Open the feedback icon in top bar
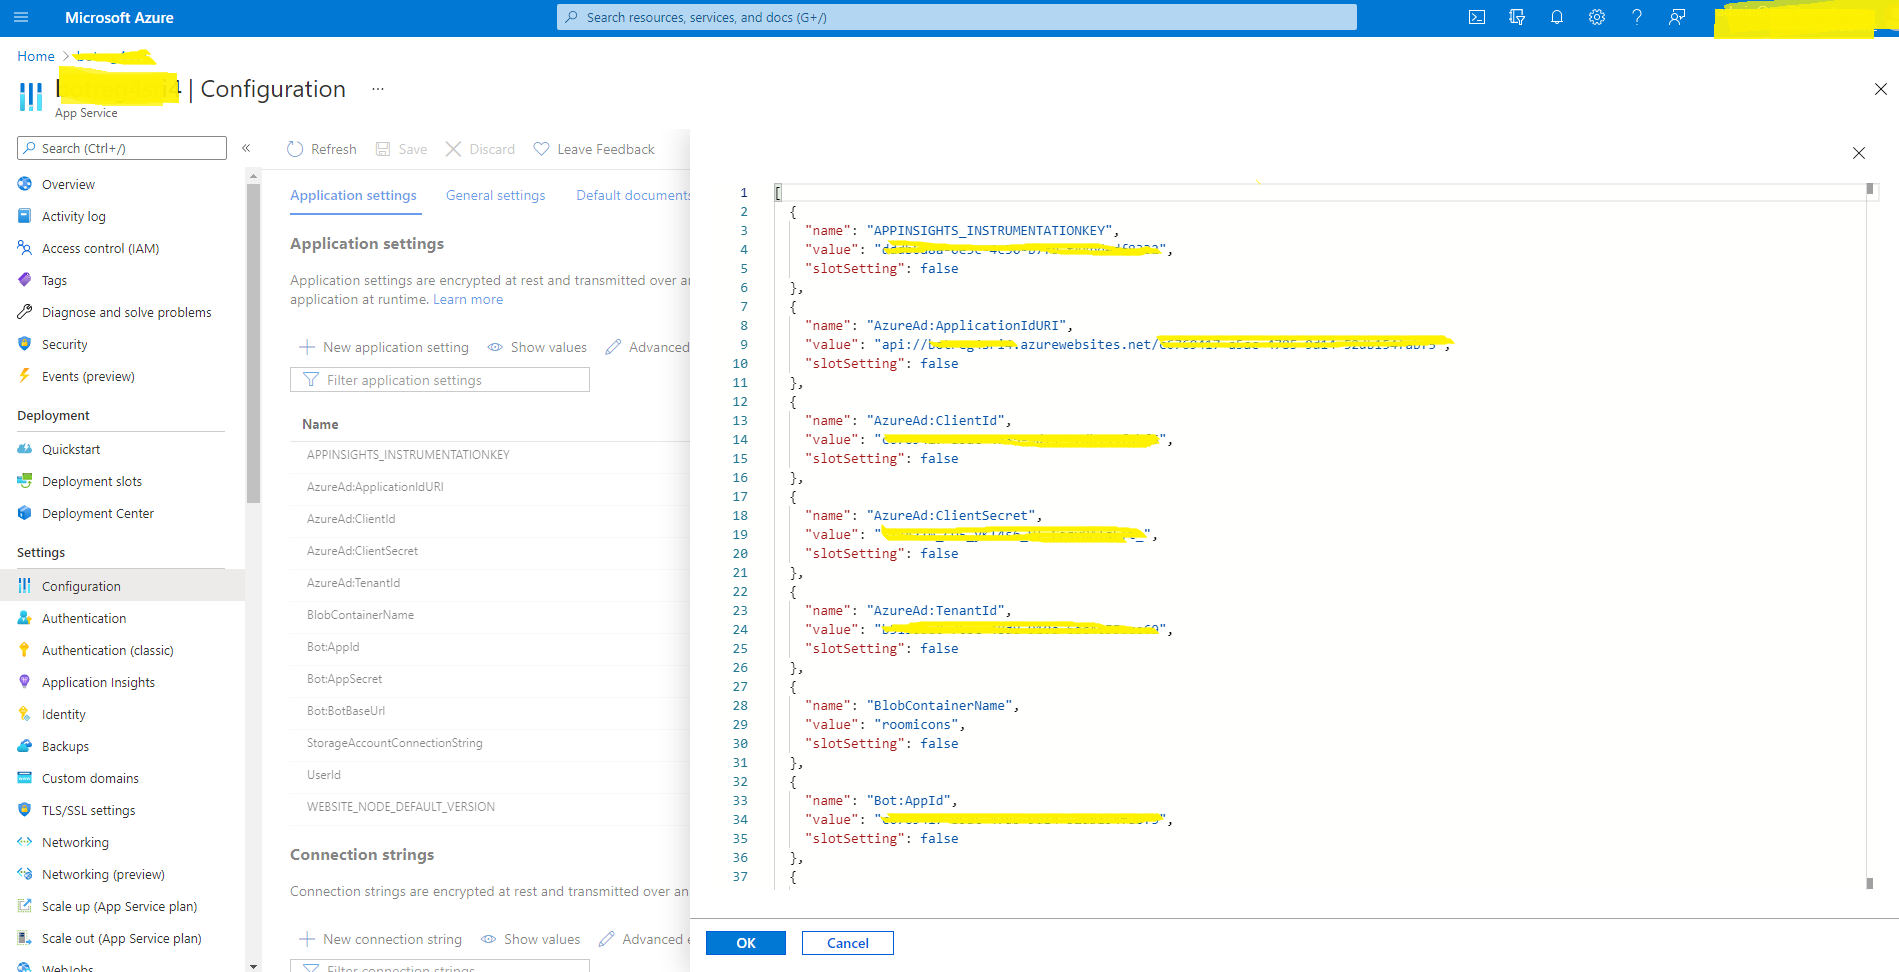1899x972 pixels. 1677,17
